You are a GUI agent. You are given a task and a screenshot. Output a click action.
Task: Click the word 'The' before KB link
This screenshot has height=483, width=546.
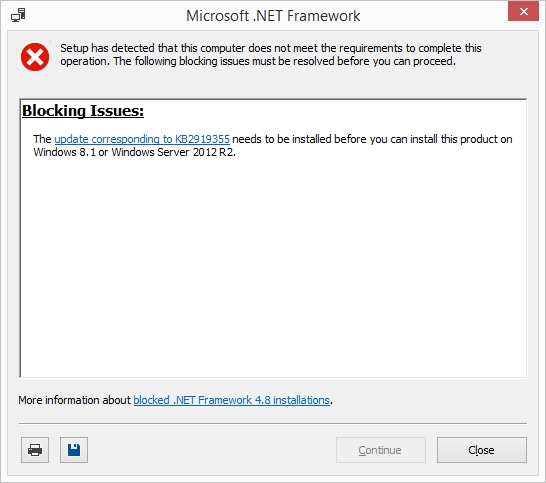pyautogui.click(x=42, y=139)
